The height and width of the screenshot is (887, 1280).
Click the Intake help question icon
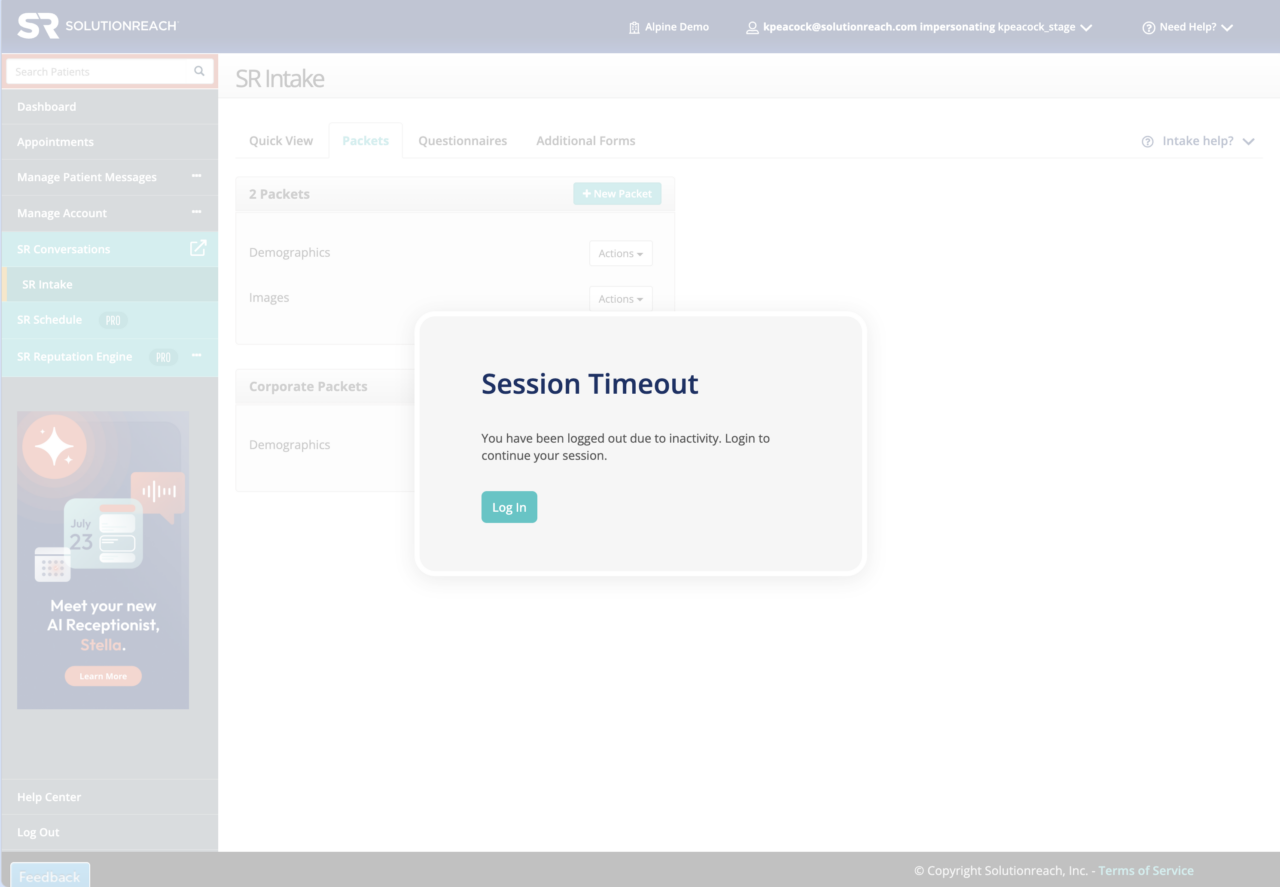(x=1148, y=142)
